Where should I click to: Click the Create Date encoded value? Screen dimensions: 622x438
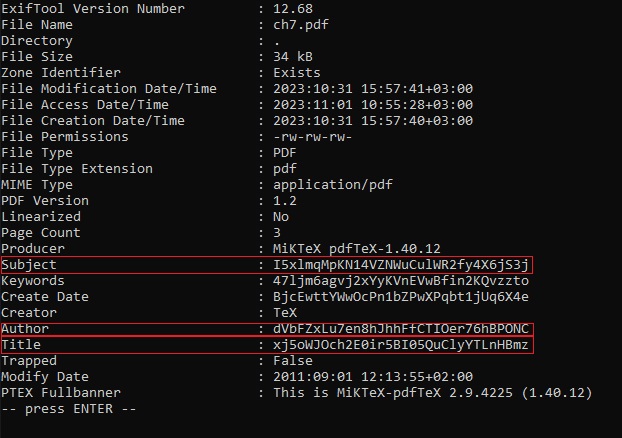click(x=401, y=297)
